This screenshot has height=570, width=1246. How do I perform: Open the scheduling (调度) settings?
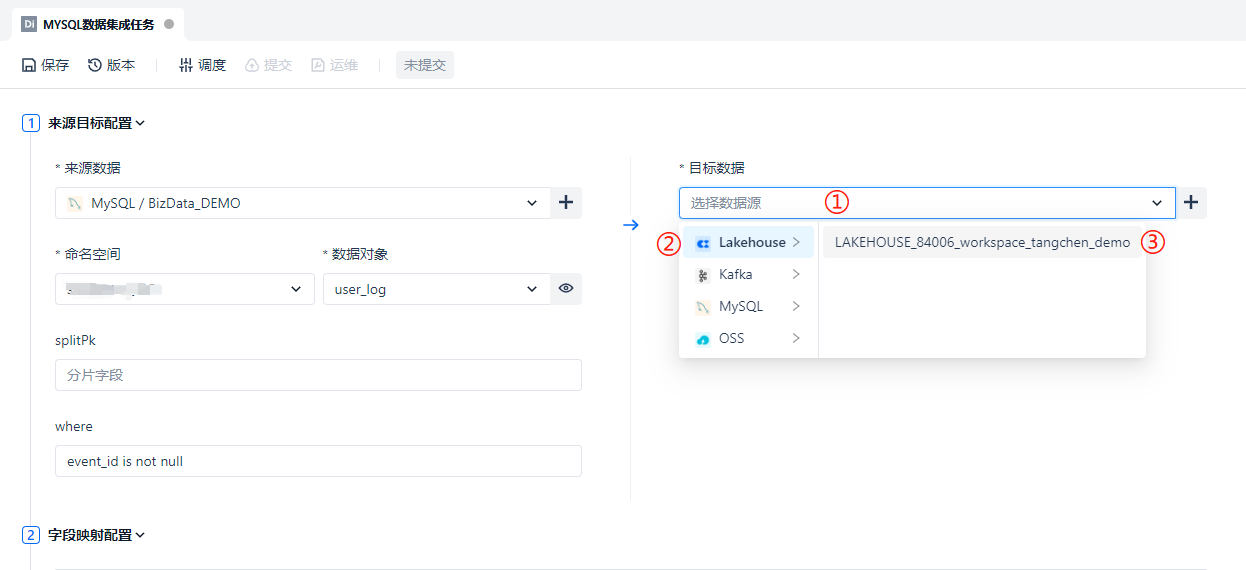[202, 65]
